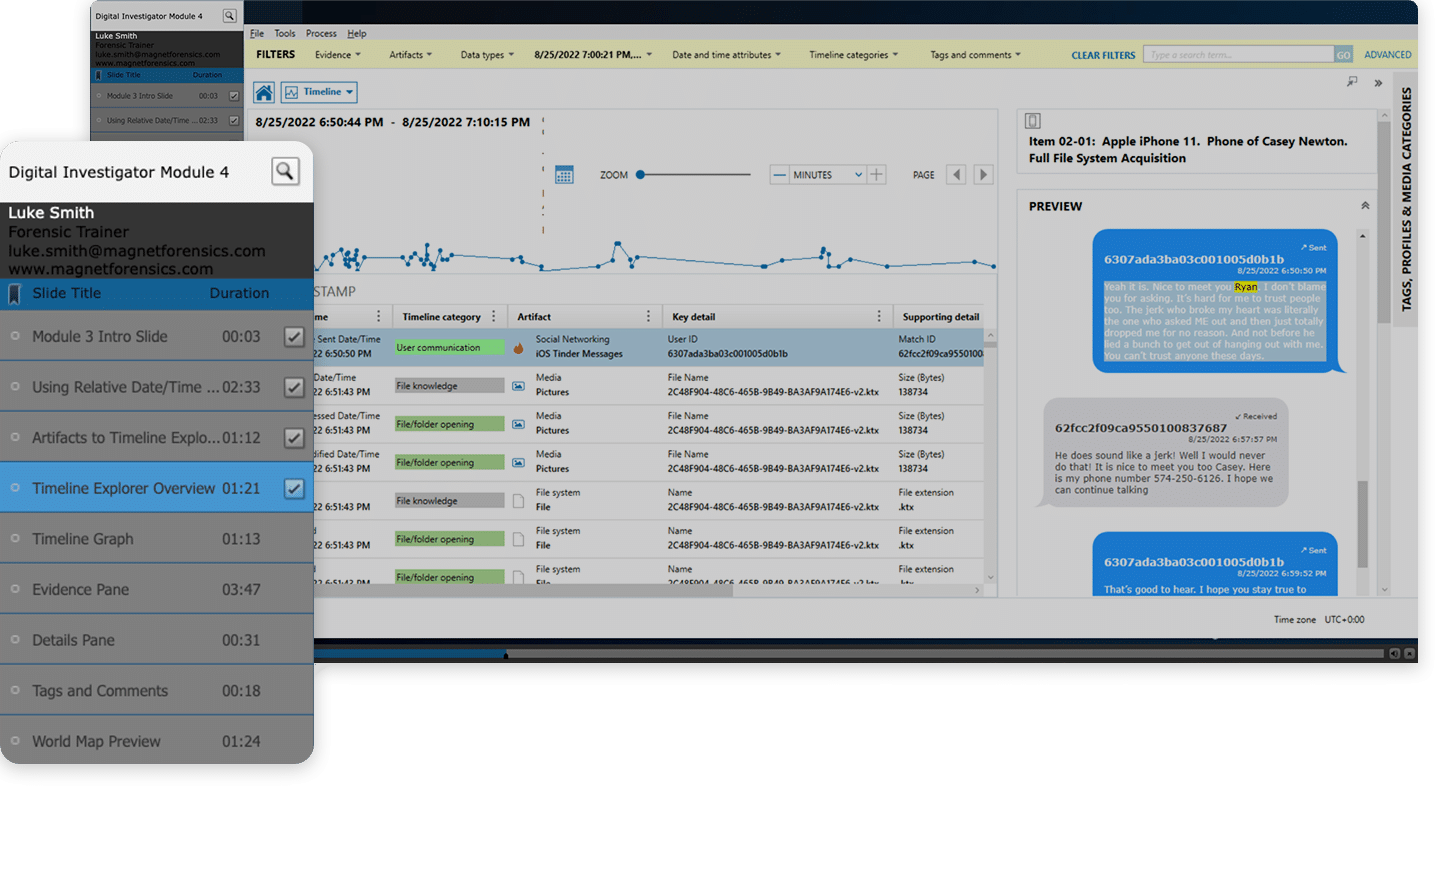Open the Tools menu
The height and width of the screenshot is (880, 1438).
285,33
